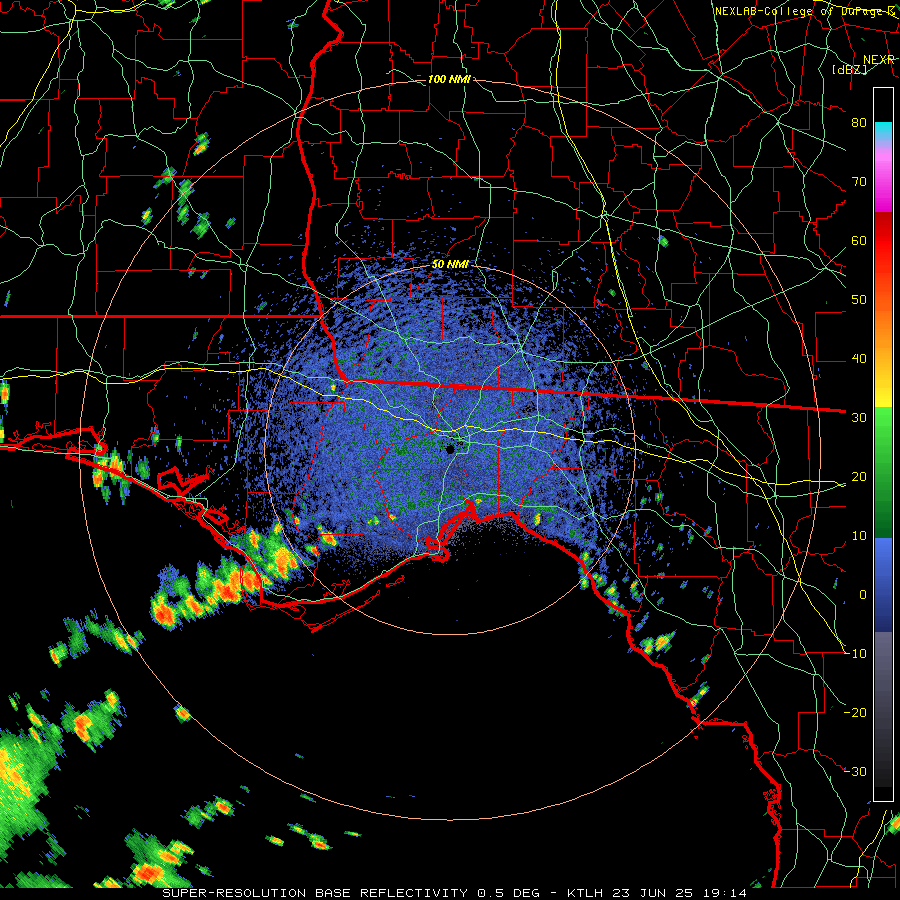Select the 70 value on the dBZ scale
Screen dimensions: 900x900
pyautogui.click(x=859, y=181)
